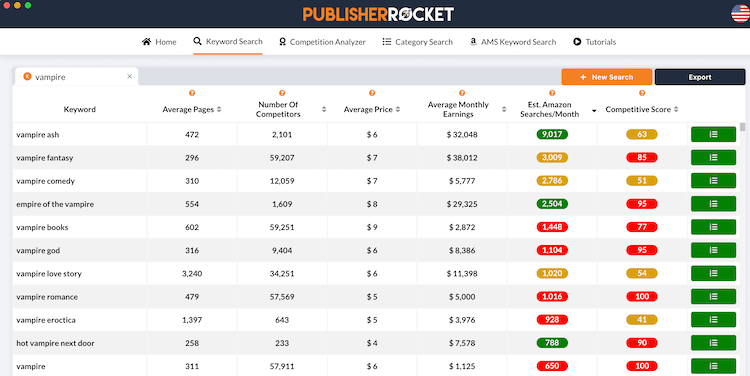Open competition list for hot vampire next door
The height and width of the screenshot is (376, 750).
pyautogui.click(x=713, y=343)
